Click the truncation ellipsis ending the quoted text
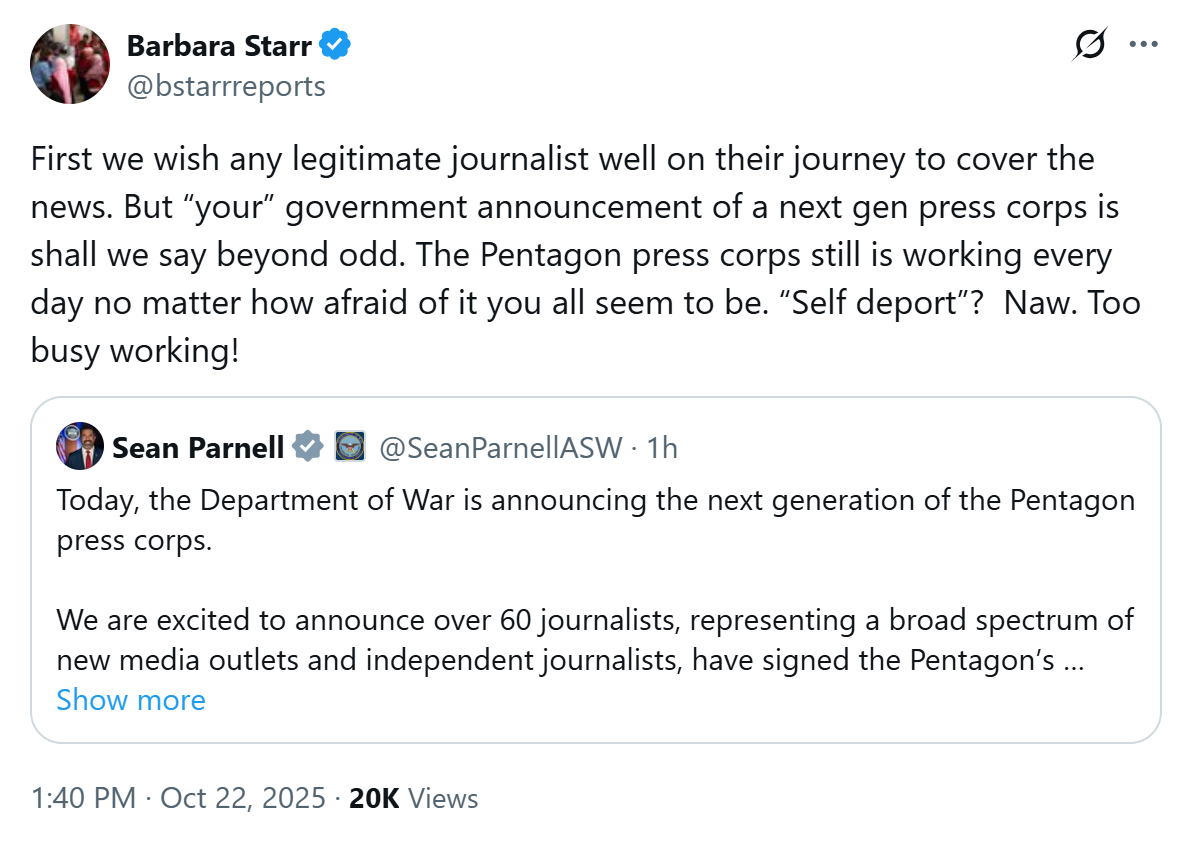This screenshot has height=845, width=1184. [x=1076, y=660]
